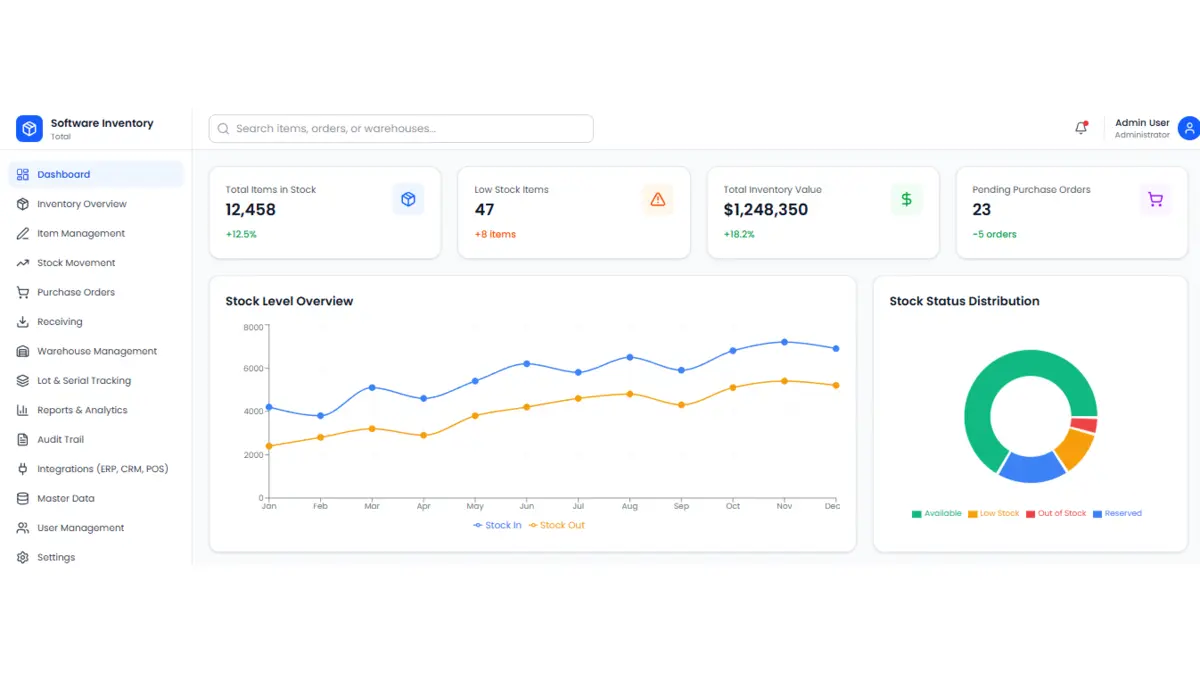The height and width of the screenshot is (675, 1200).
Task: Open the Settings page link
Action: 56,557
